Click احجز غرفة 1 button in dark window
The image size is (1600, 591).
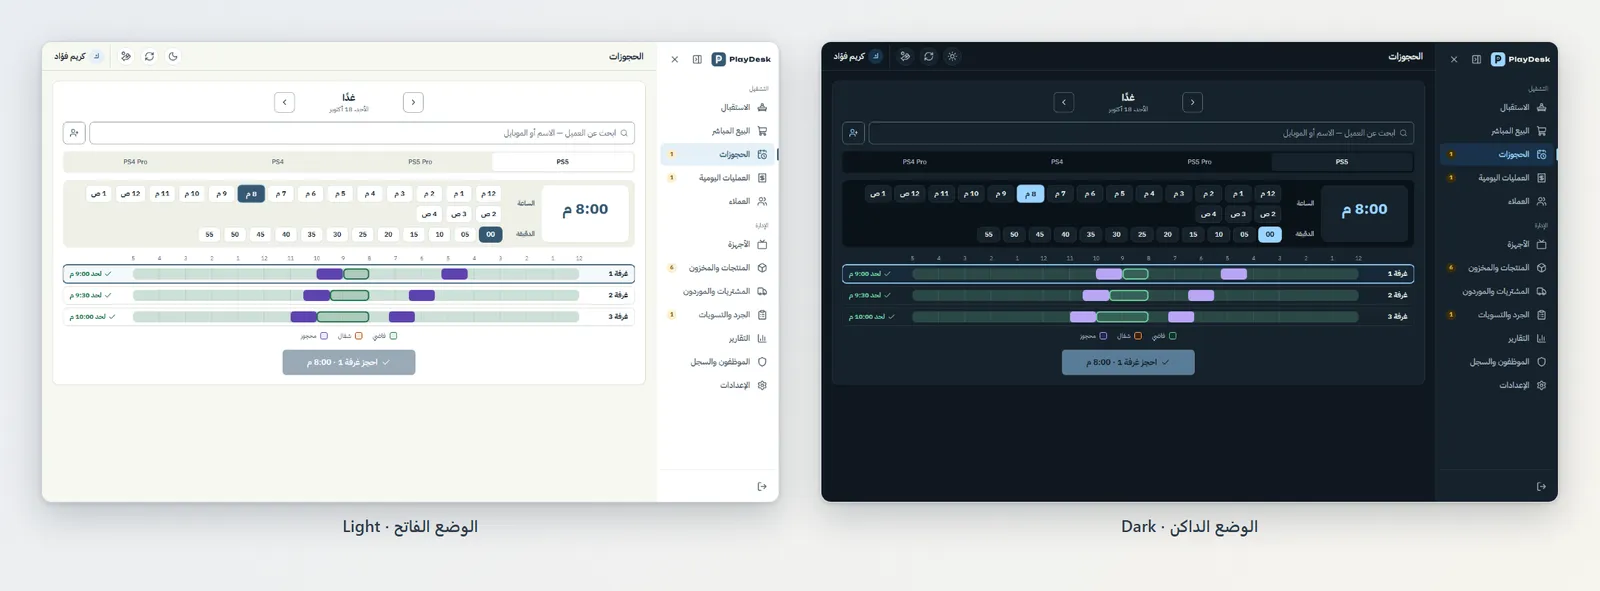1128,362
